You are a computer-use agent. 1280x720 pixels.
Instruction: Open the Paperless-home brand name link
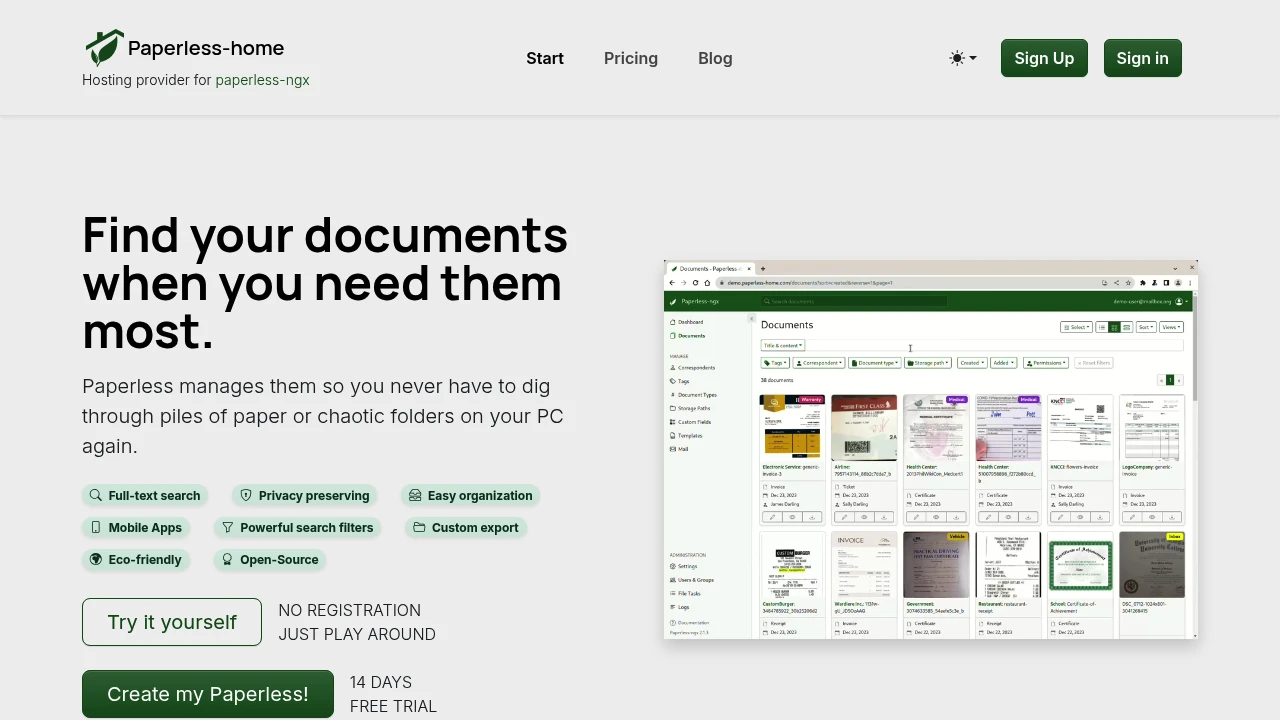[206, 48]
